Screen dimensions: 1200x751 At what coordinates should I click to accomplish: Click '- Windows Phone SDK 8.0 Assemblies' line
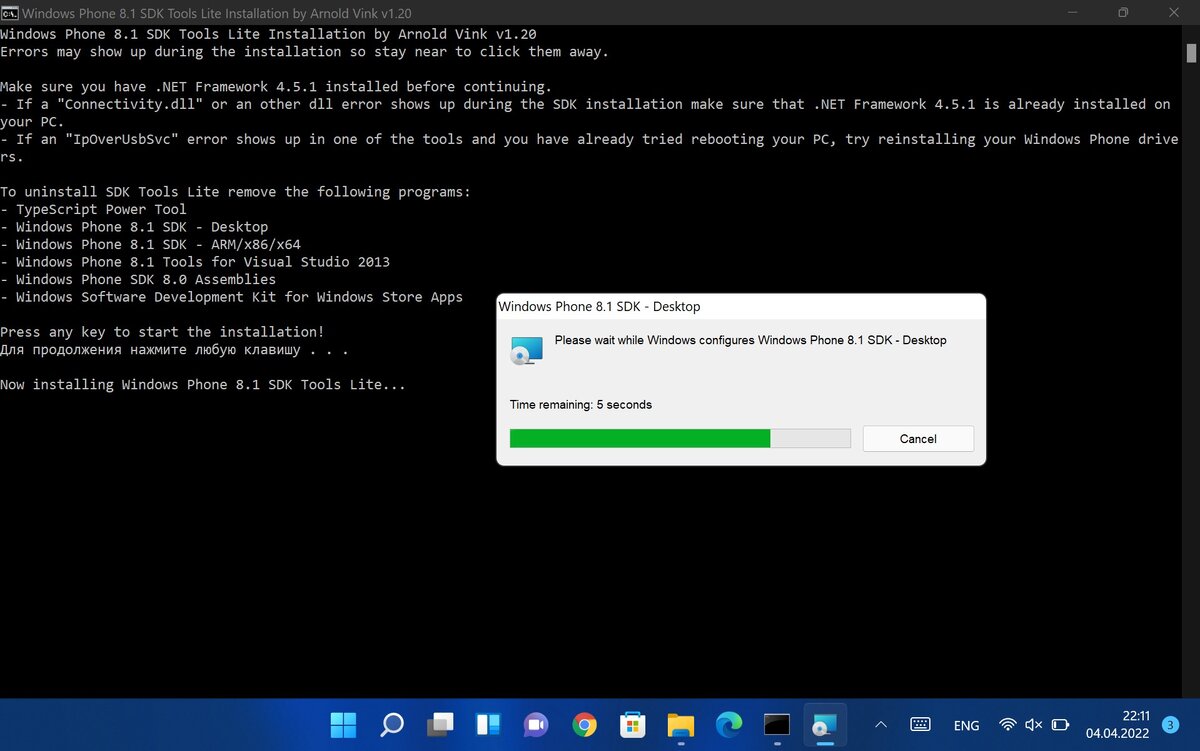click(x=138, y=279)
